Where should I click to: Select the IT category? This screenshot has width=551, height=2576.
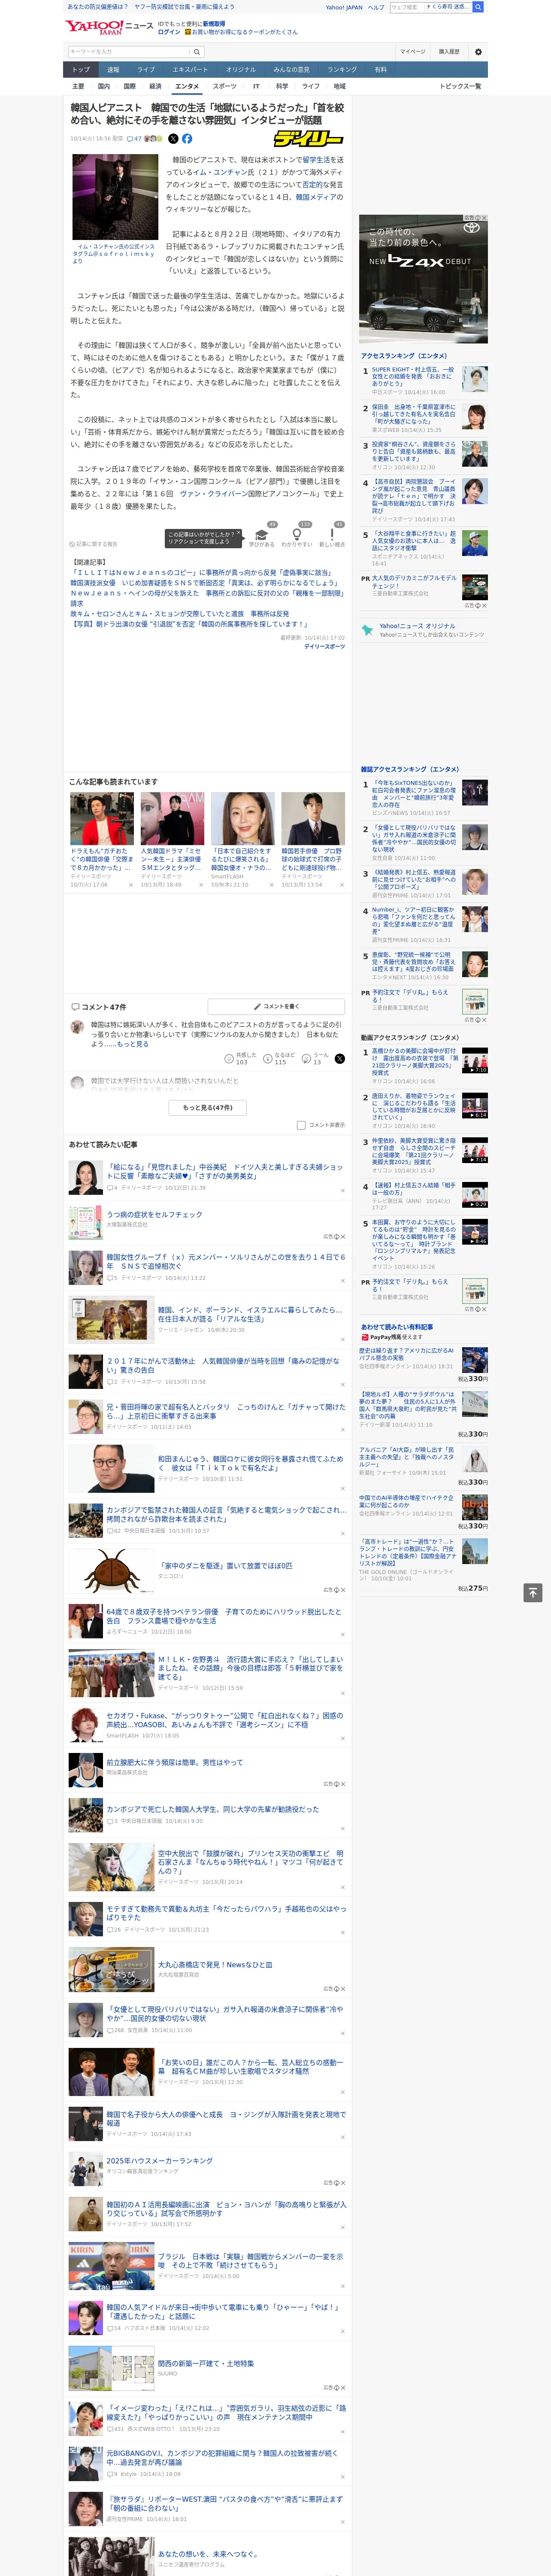click(x=256, y=86)
